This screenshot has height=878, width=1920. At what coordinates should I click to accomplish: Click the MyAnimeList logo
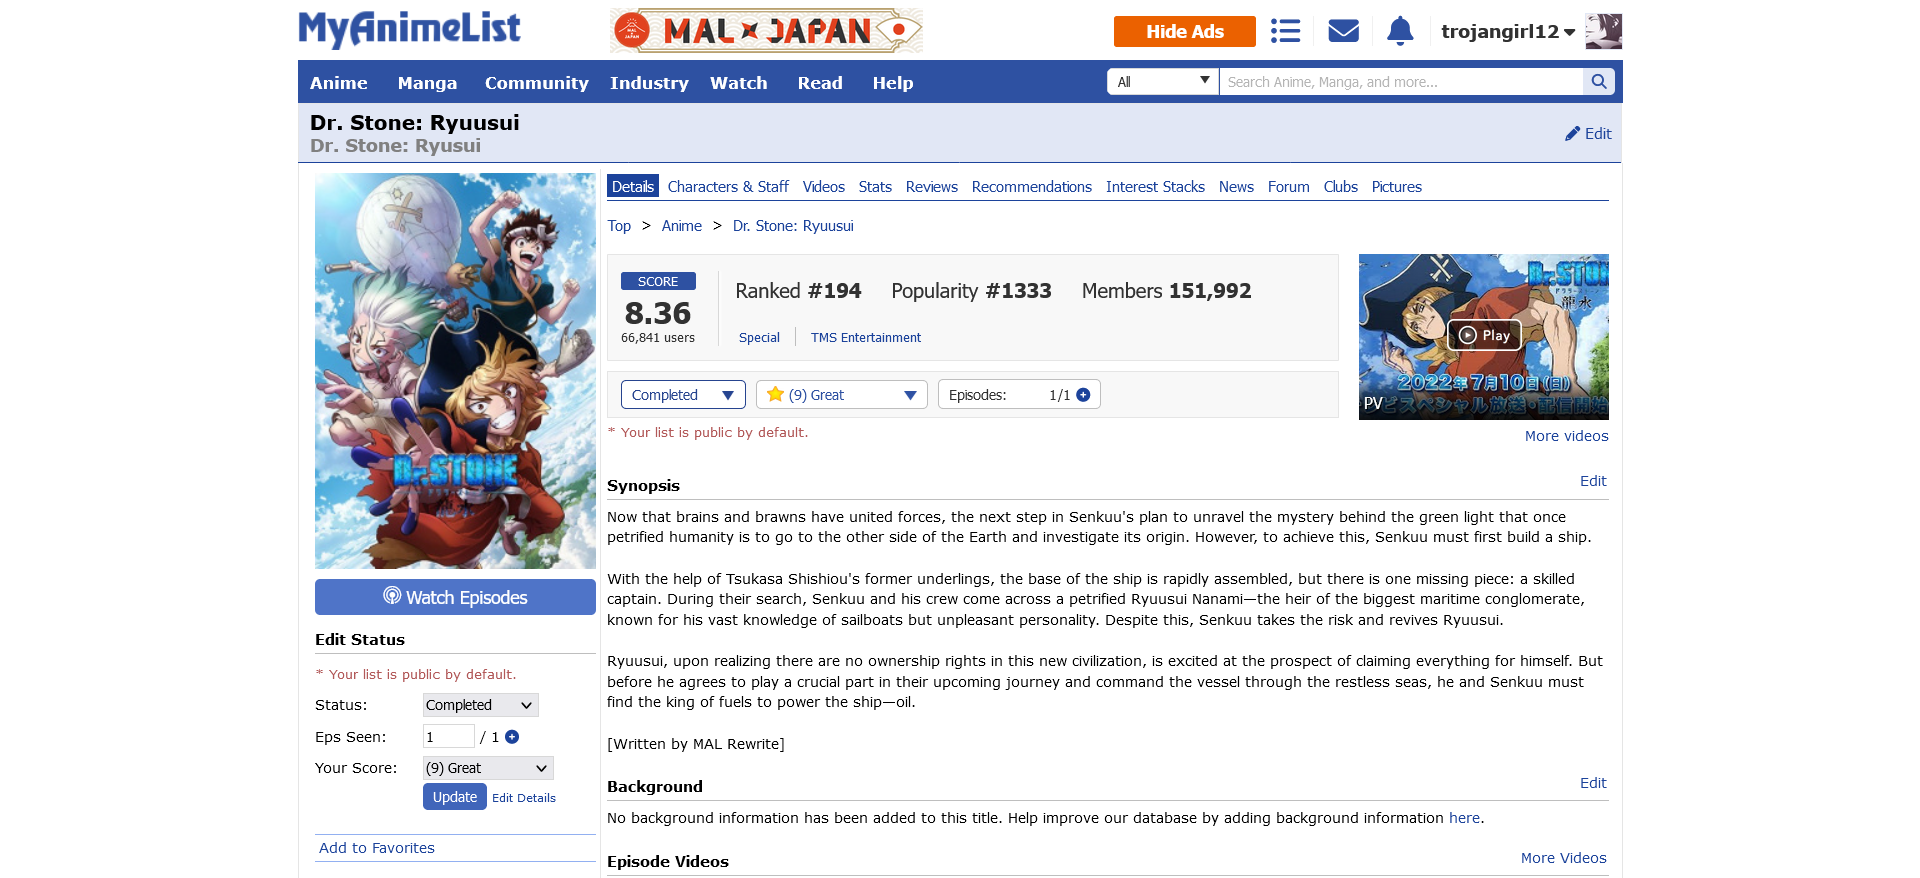pos(409,29)
